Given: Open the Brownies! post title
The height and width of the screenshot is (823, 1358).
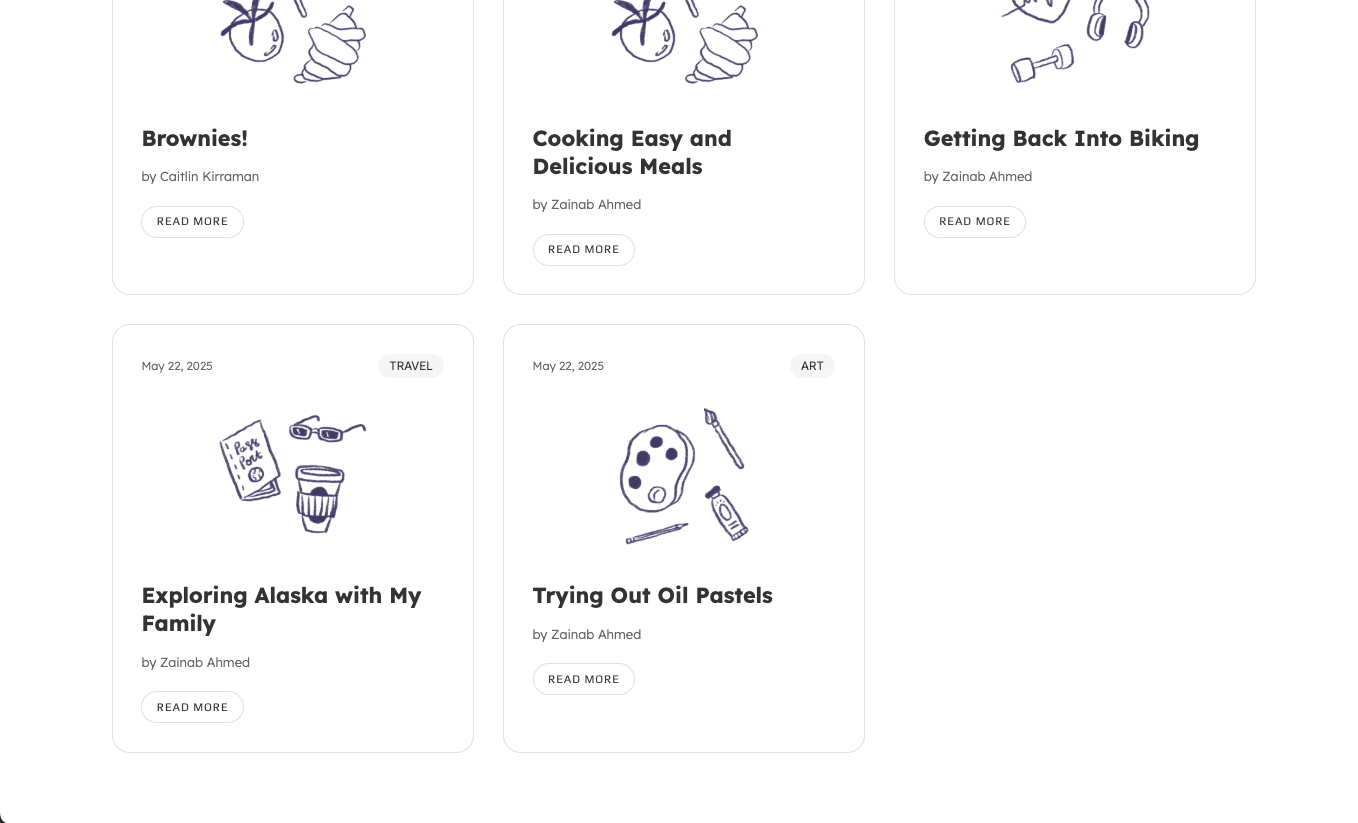Looking at the screenshot, I should [194, 138].
